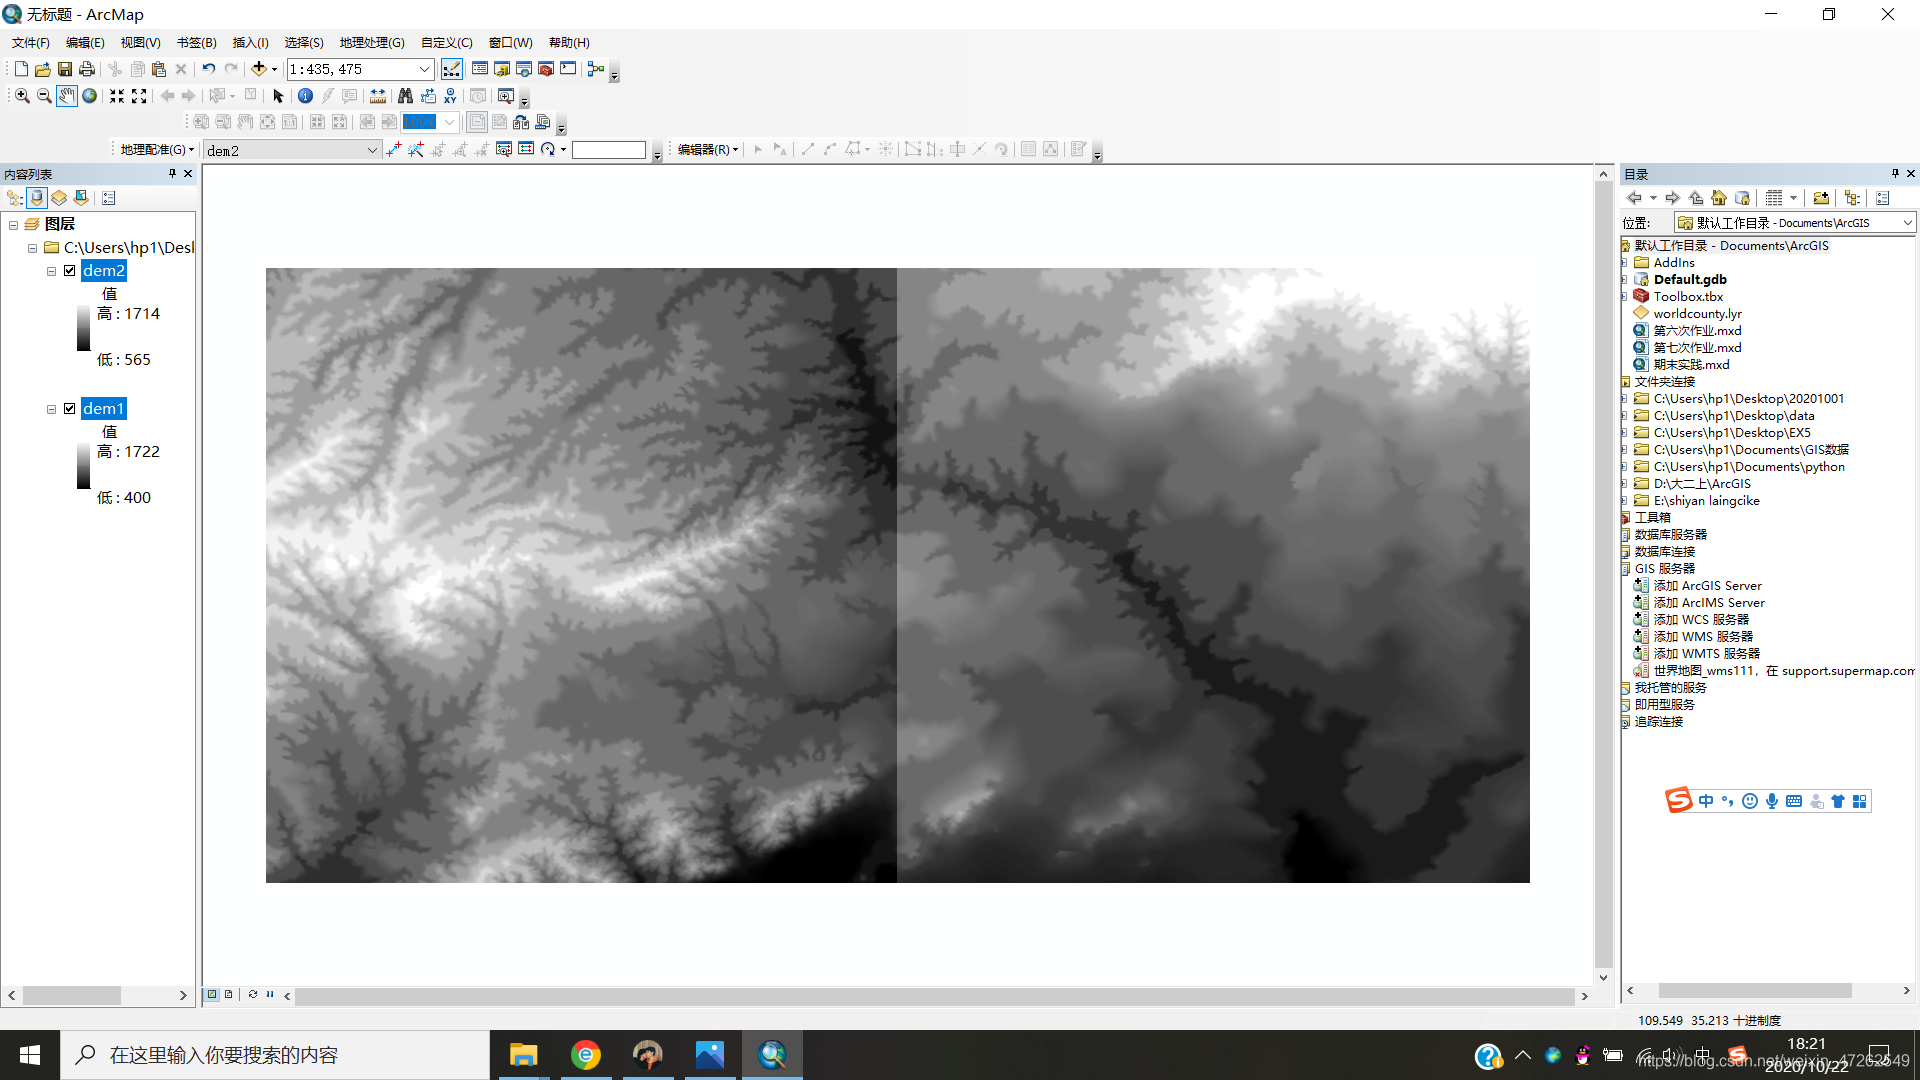
Task: Open the 书签(B) menu
Action: [196, 42]
